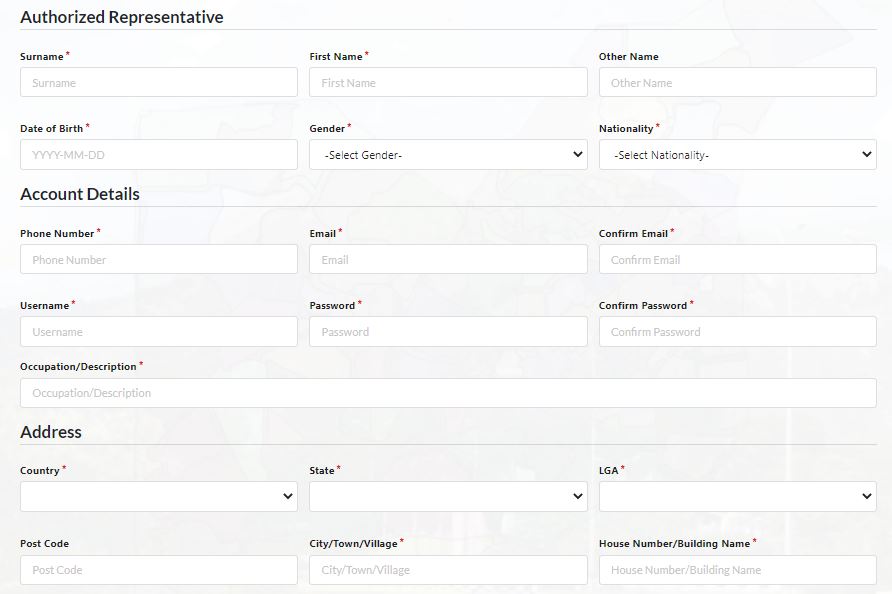Expand the LGA dropdown

(737, 496)
